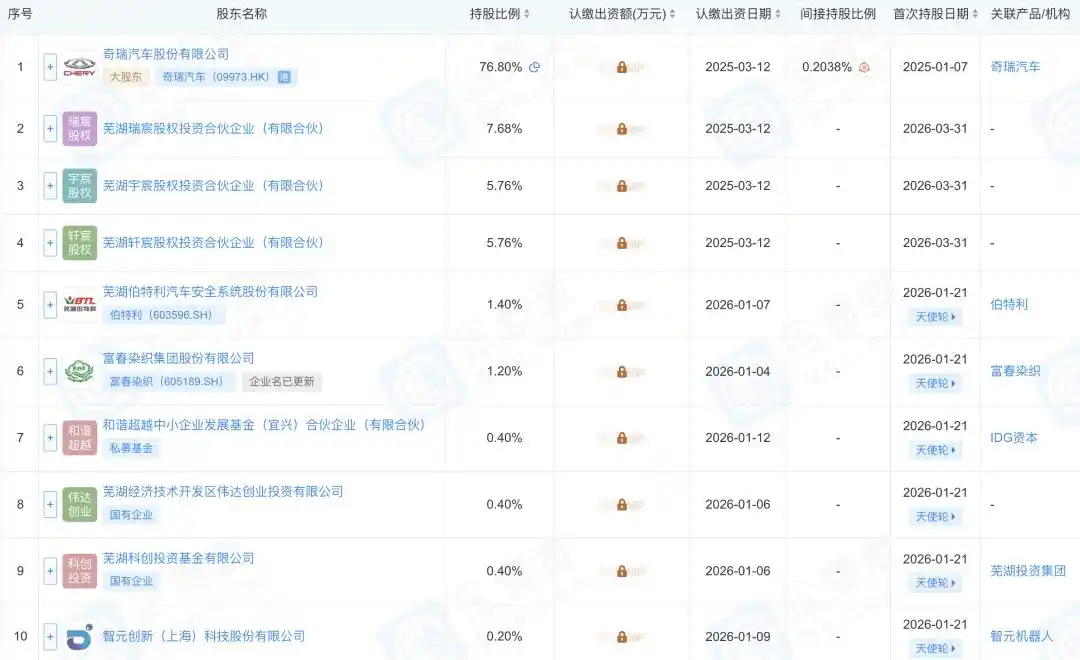Click the 宇宸股权 teal logo icon
The height and width of the screenshot is (660, 1080).
coord(79,186)
